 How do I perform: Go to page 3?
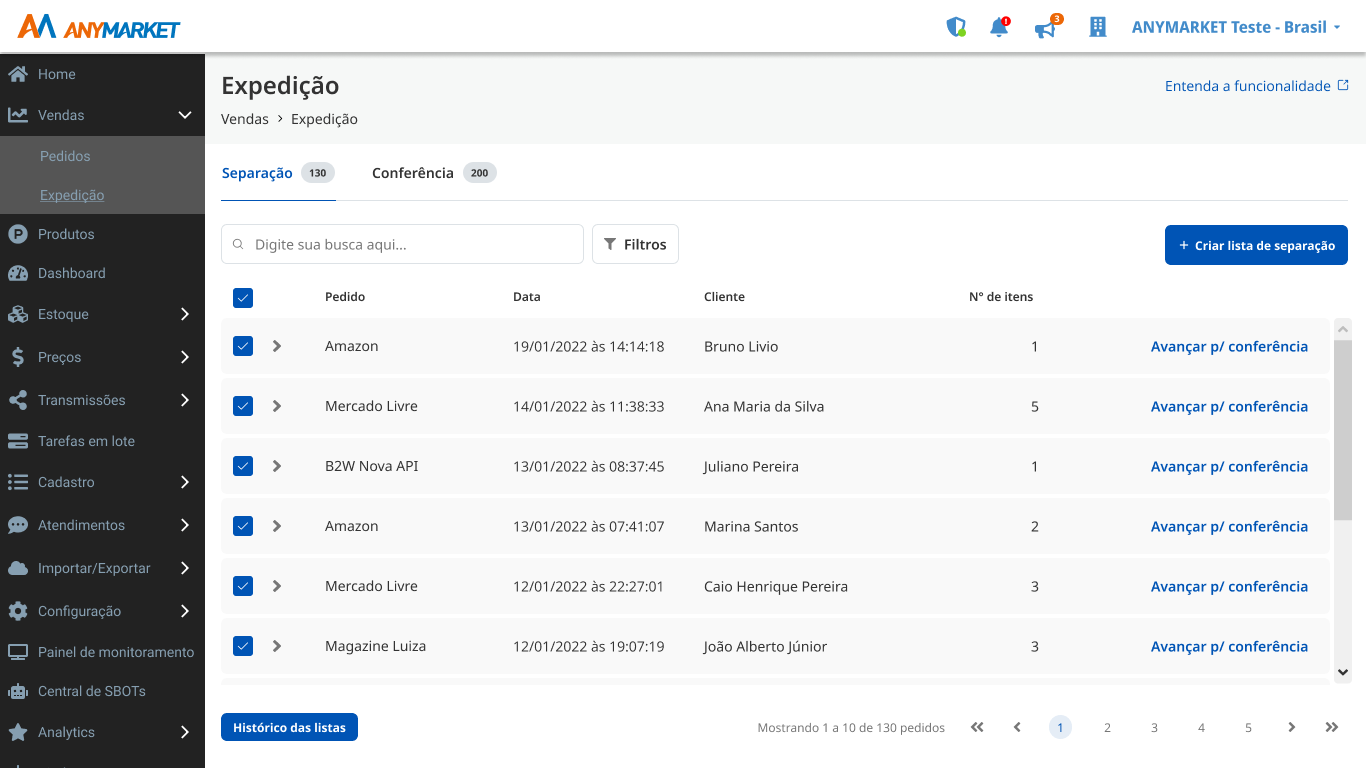[x=1154, y=727]
